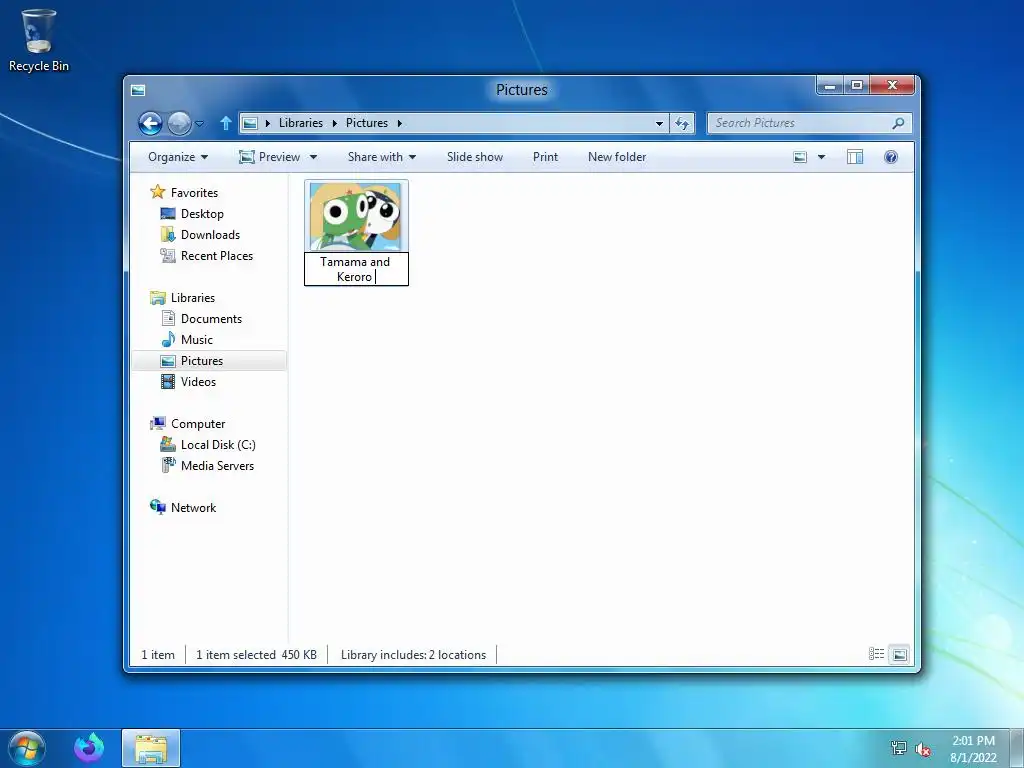The height and width of the screenshot is (768, 1024).
Task: Click the Pictures breadcrumb in the address bar
Action: pyautogui.click(x=366, y=123)
